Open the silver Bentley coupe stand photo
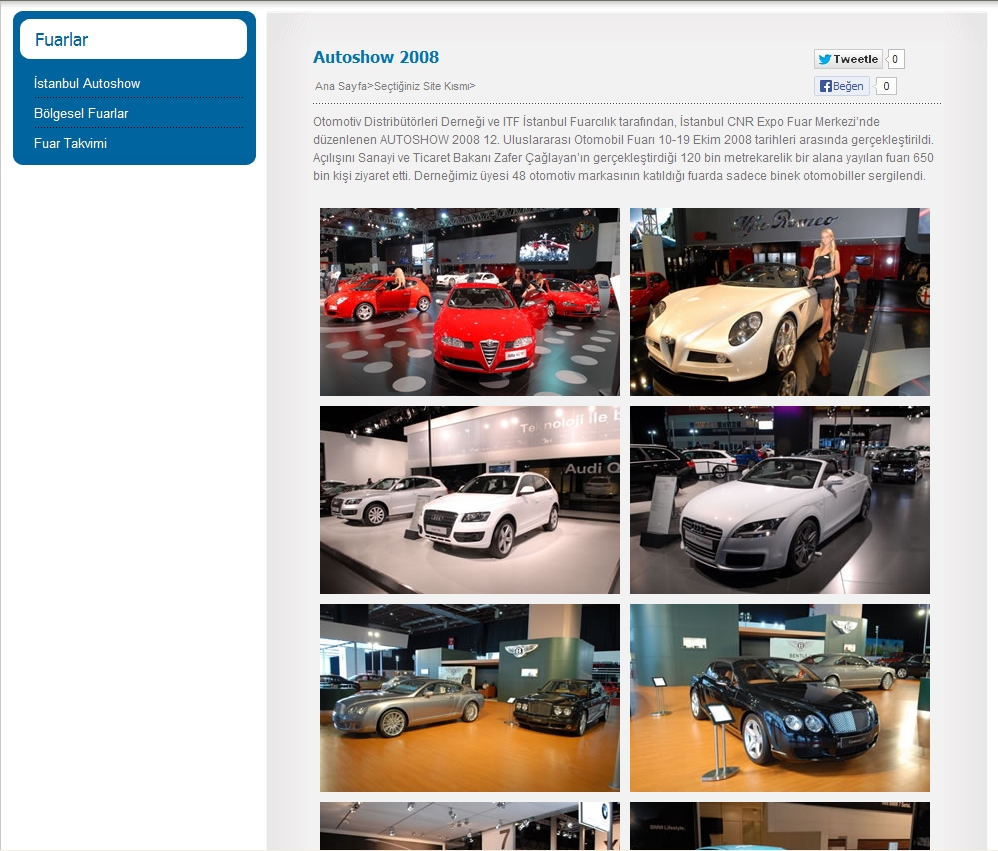 [470, 698]
